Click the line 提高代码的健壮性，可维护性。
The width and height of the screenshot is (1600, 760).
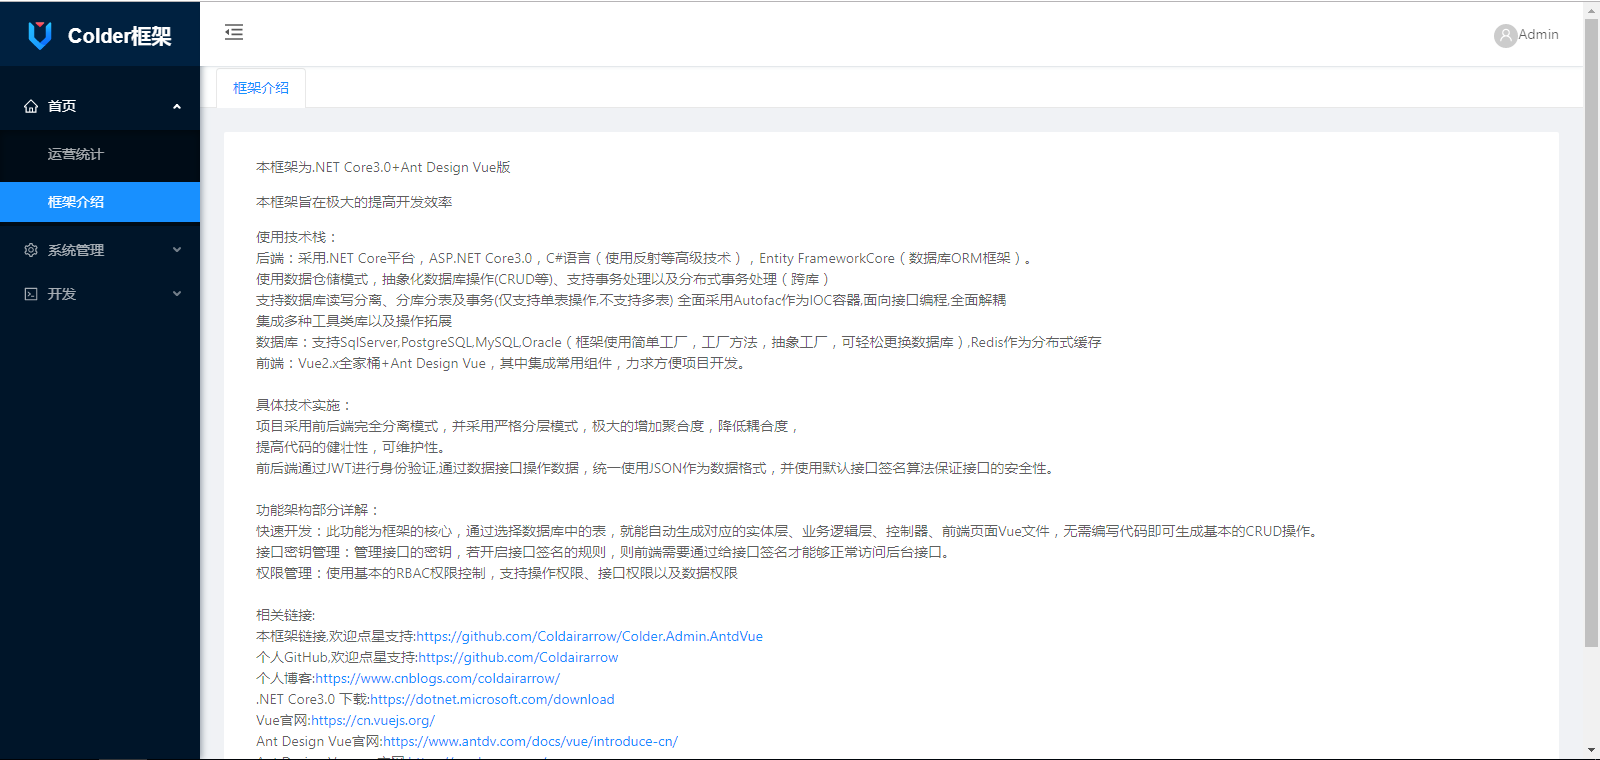point(353,447)
